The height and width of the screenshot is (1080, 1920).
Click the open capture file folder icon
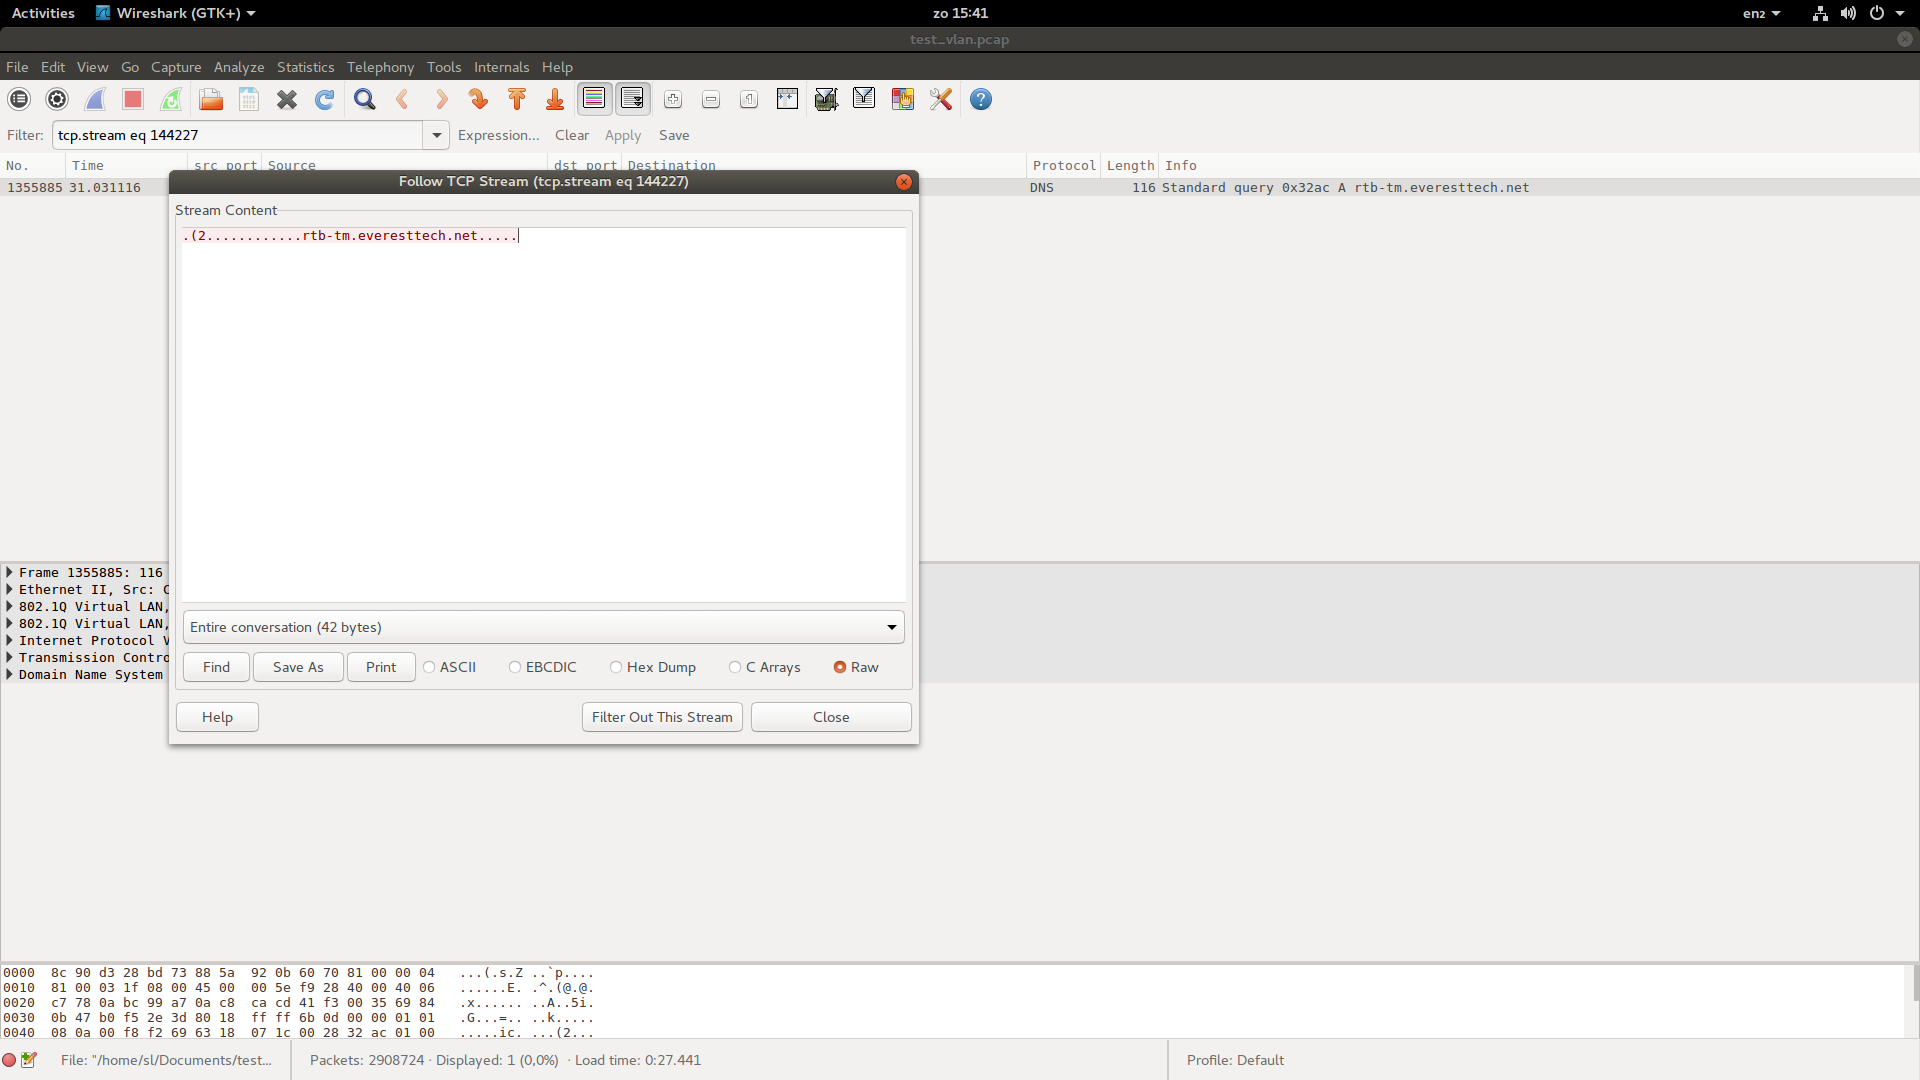pyautogui.click(x=211, y=99)
